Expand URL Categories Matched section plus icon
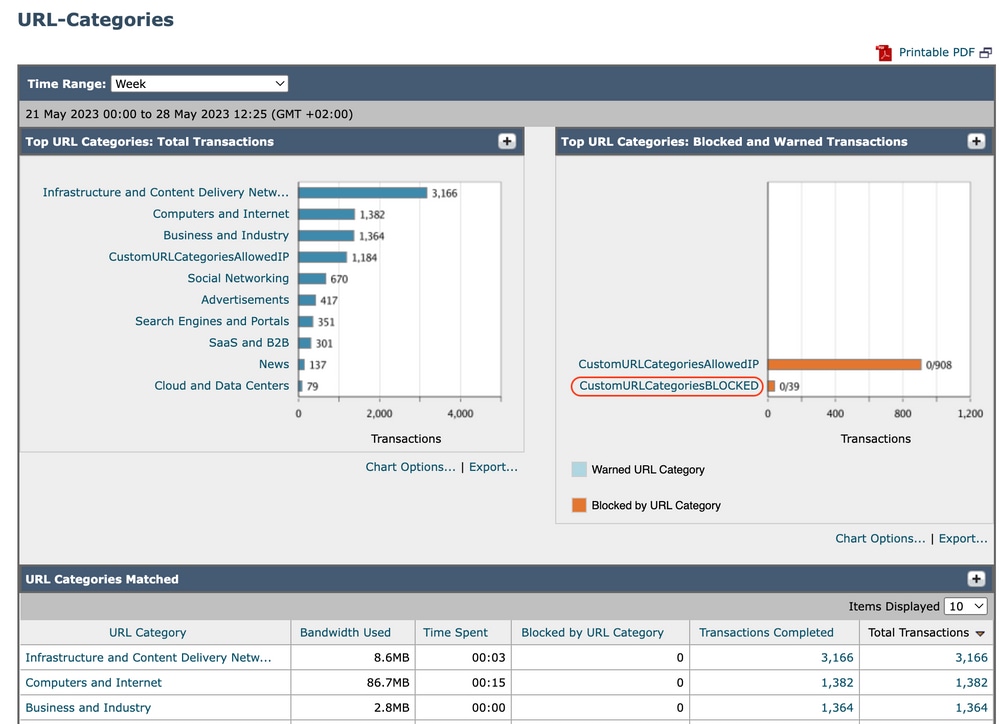Viewport: 999px width, 724px height. [976, 579]
